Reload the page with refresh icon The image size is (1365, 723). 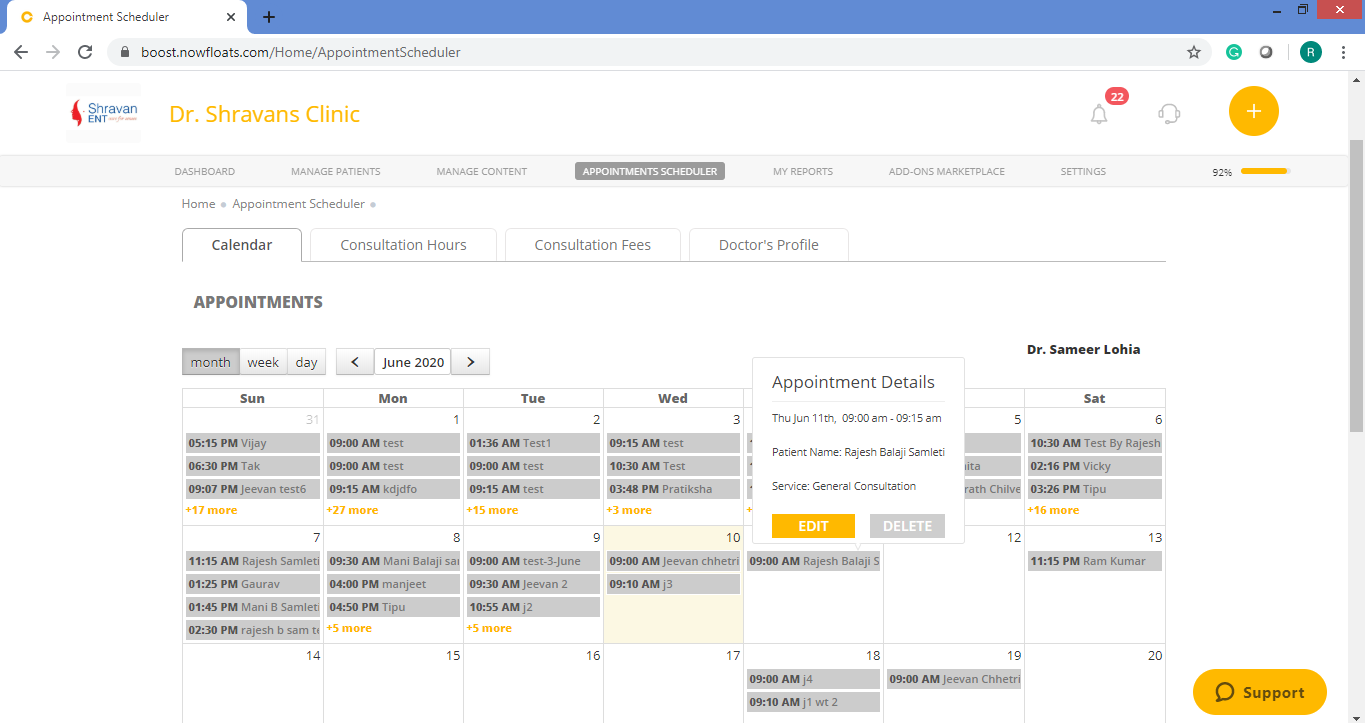(x=85, y=52)
